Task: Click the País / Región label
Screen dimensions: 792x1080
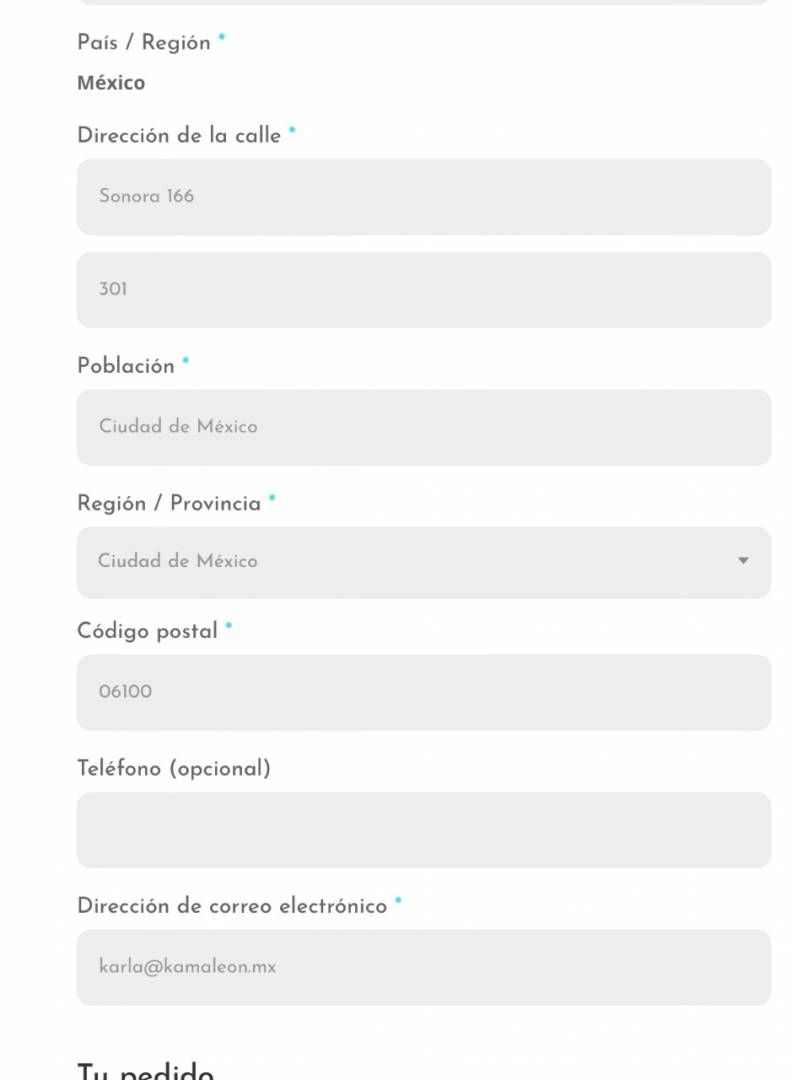Action: pos(144,43)
